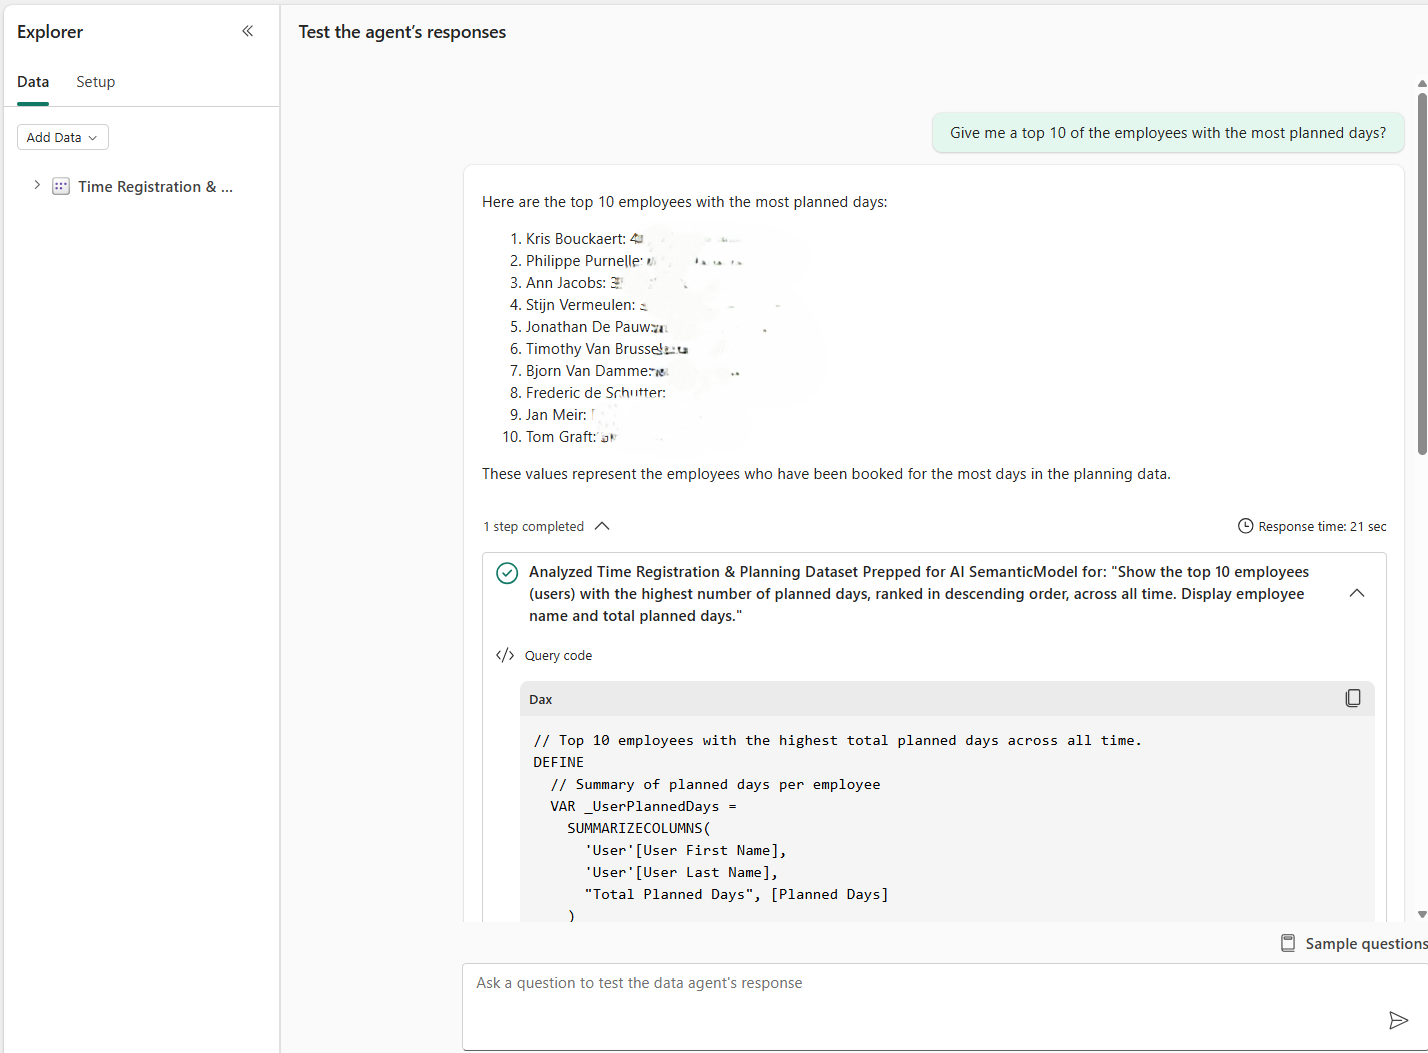Click the Sample questions notebook icon
1428x1053 pixels.
(x=1288, y=942)
